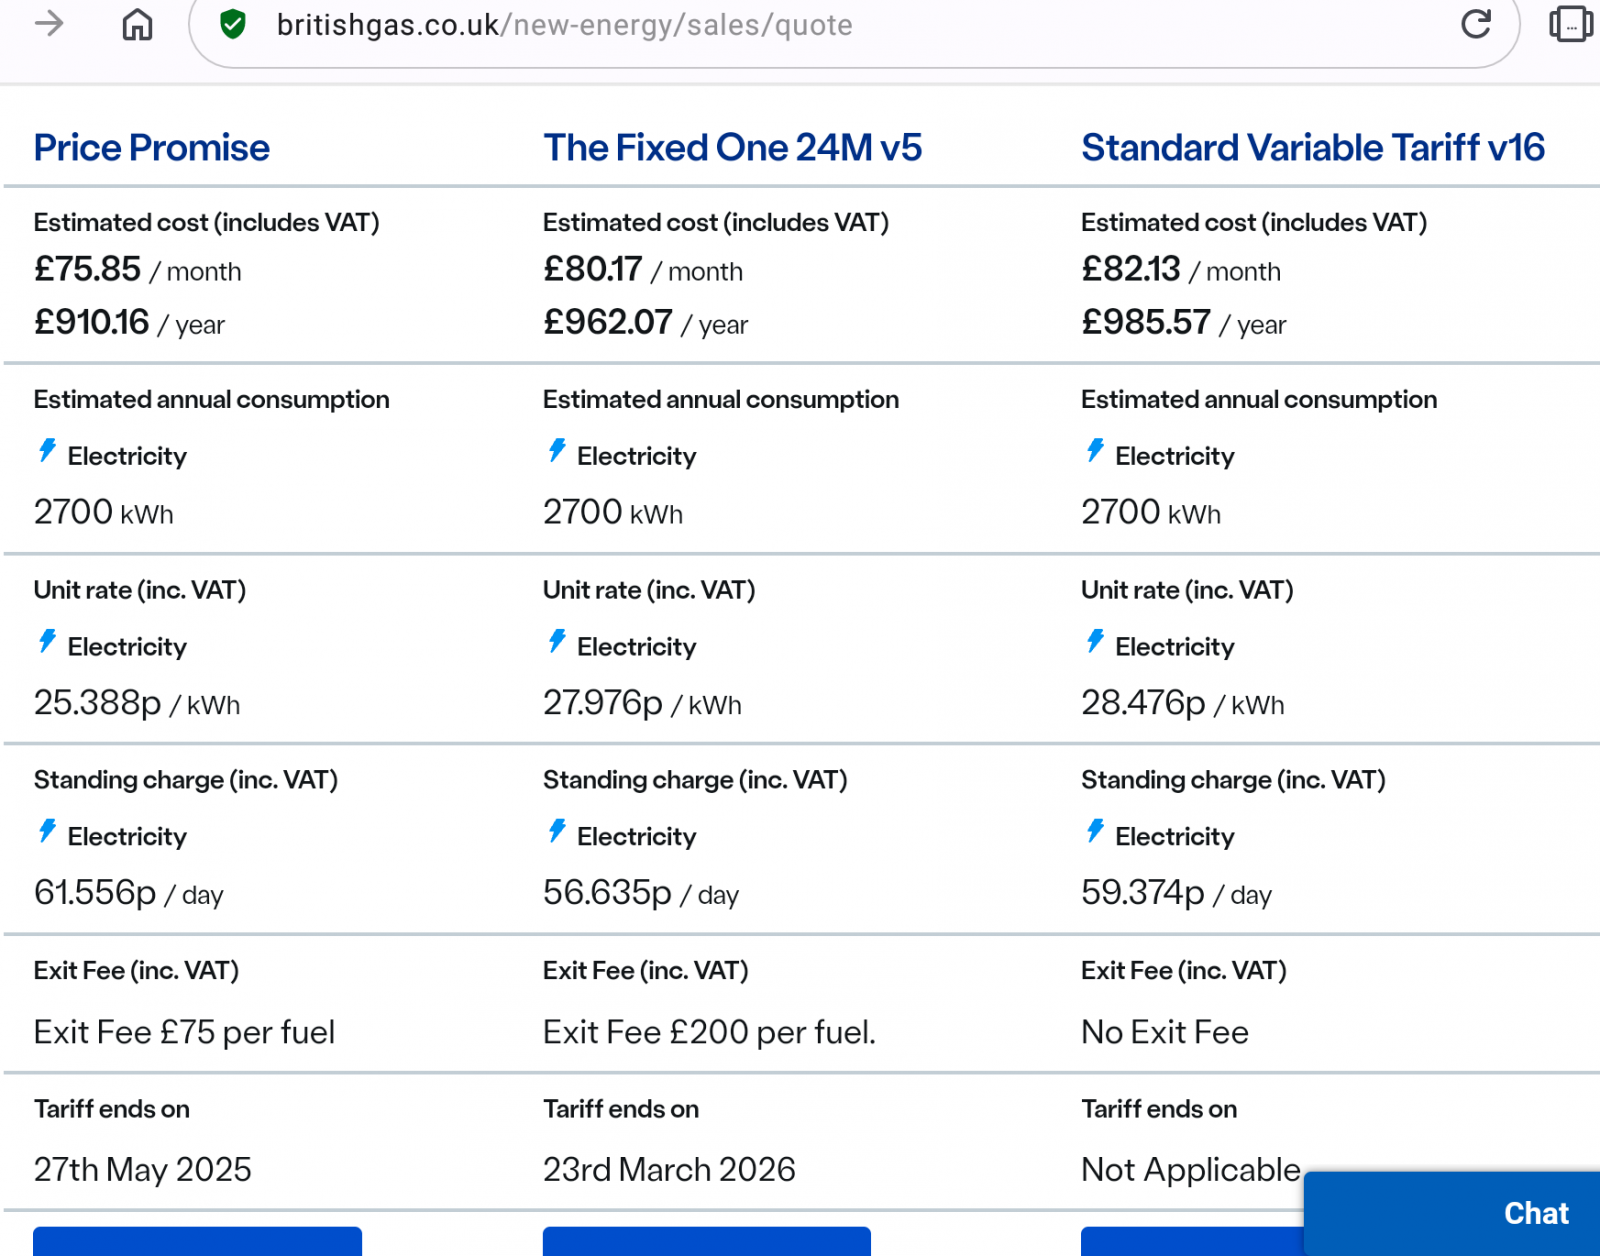The width and height of the screenshot is (1600, 1256).
Task: Reload the page with refresh icon
Action: click(x=1476, y=24)
